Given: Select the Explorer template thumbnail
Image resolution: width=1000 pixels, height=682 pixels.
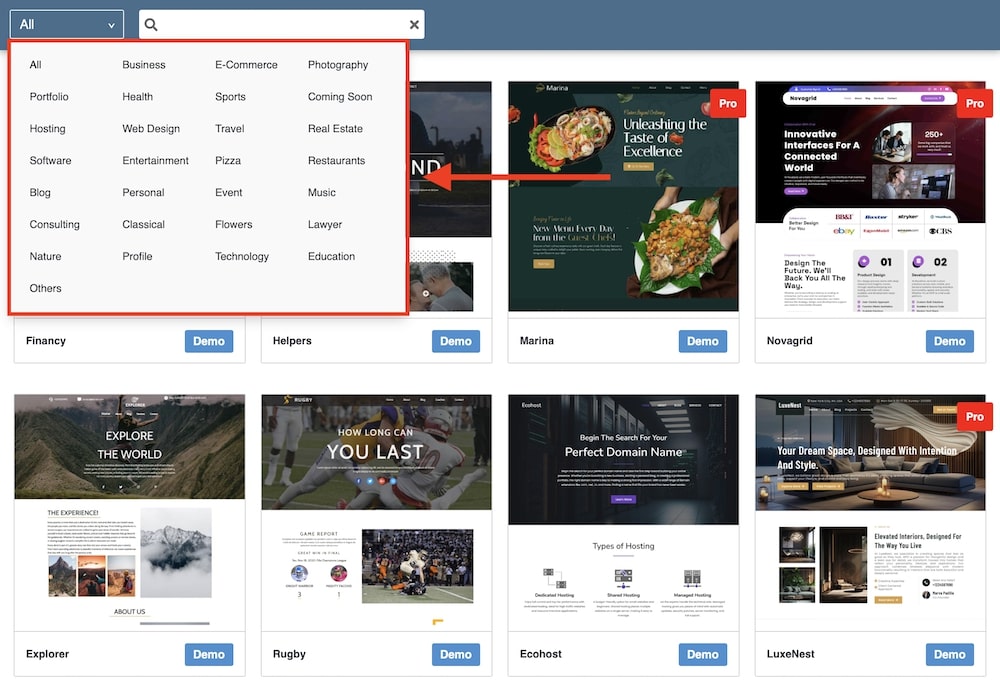Looking at the screenshot, I should [x=129, y=512].
